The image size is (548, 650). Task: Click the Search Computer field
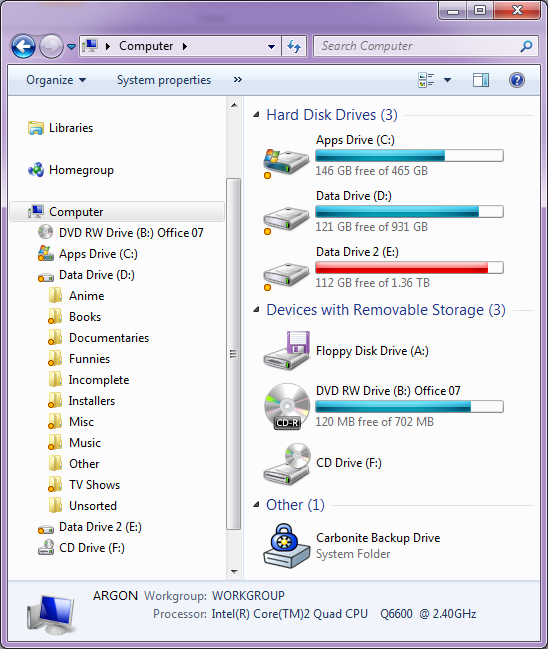pos(425,46)
